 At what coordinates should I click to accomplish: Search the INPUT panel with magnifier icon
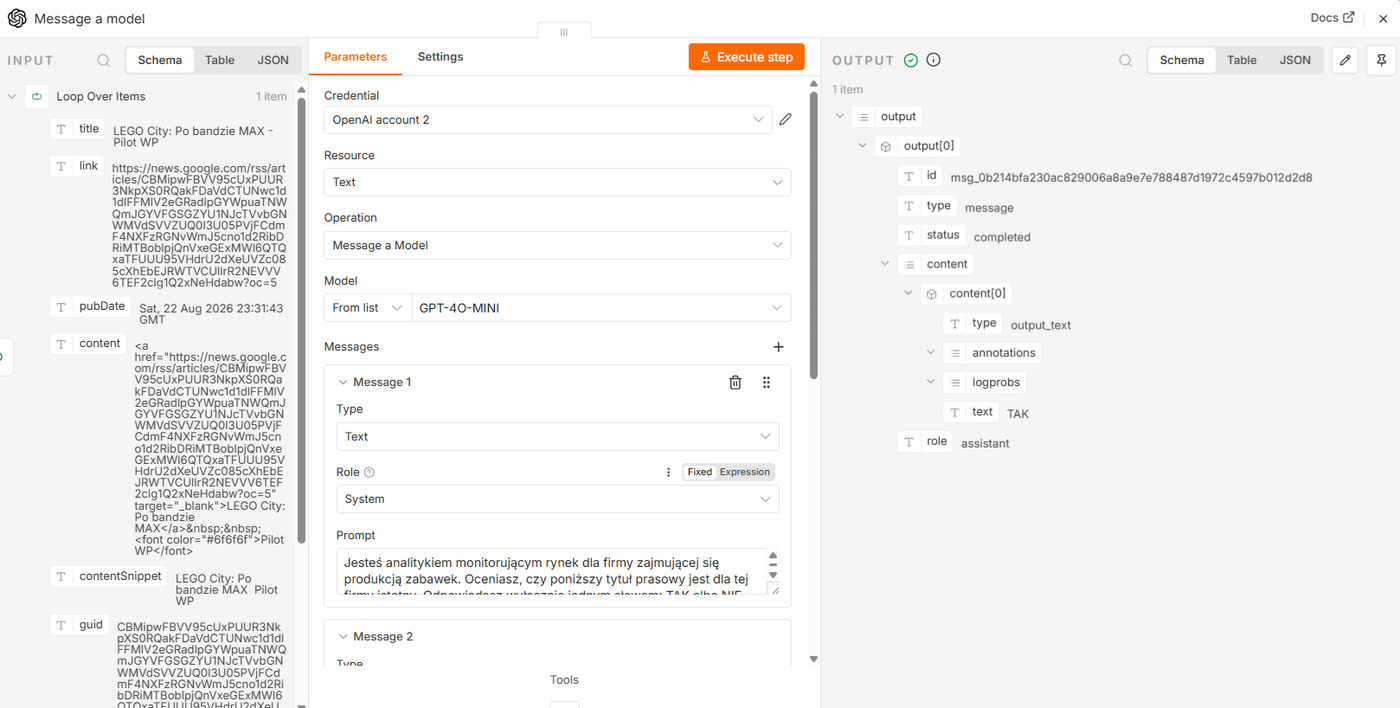(x=104, y=60)
